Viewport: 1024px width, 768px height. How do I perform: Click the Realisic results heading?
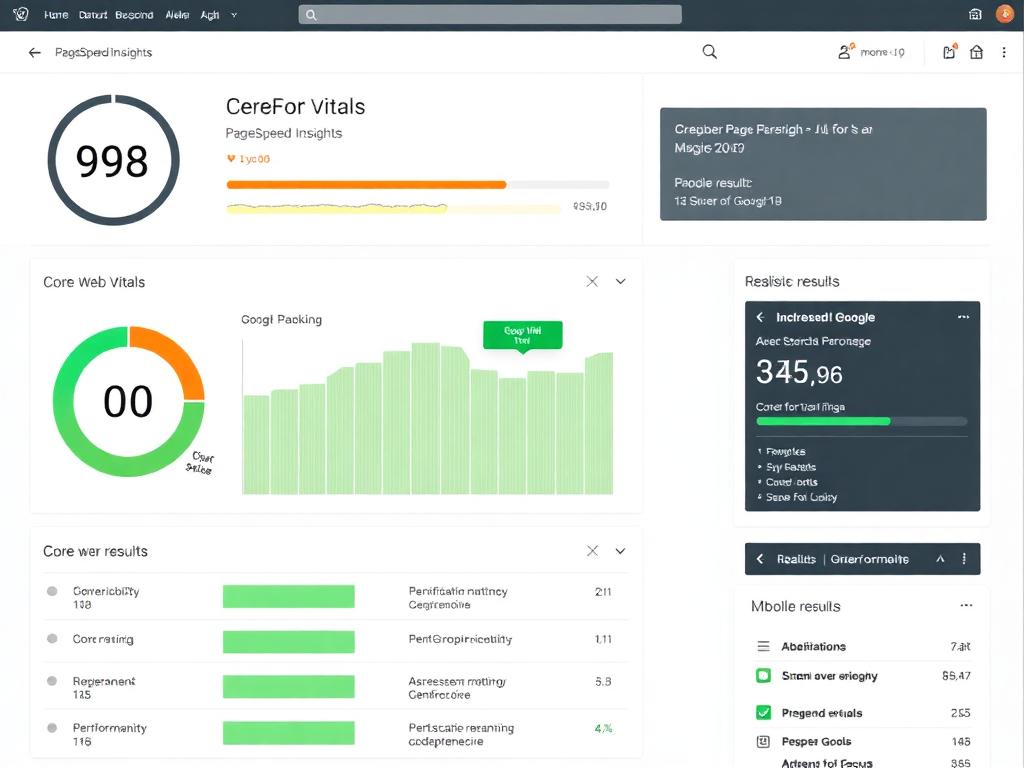(x=792, y=281)
